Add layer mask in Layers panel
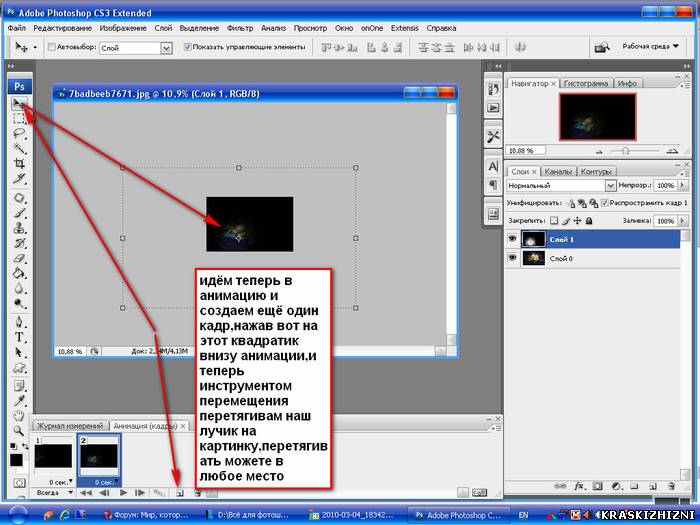The height and width of the screenshot is (525, 700). tap(598, 486)
